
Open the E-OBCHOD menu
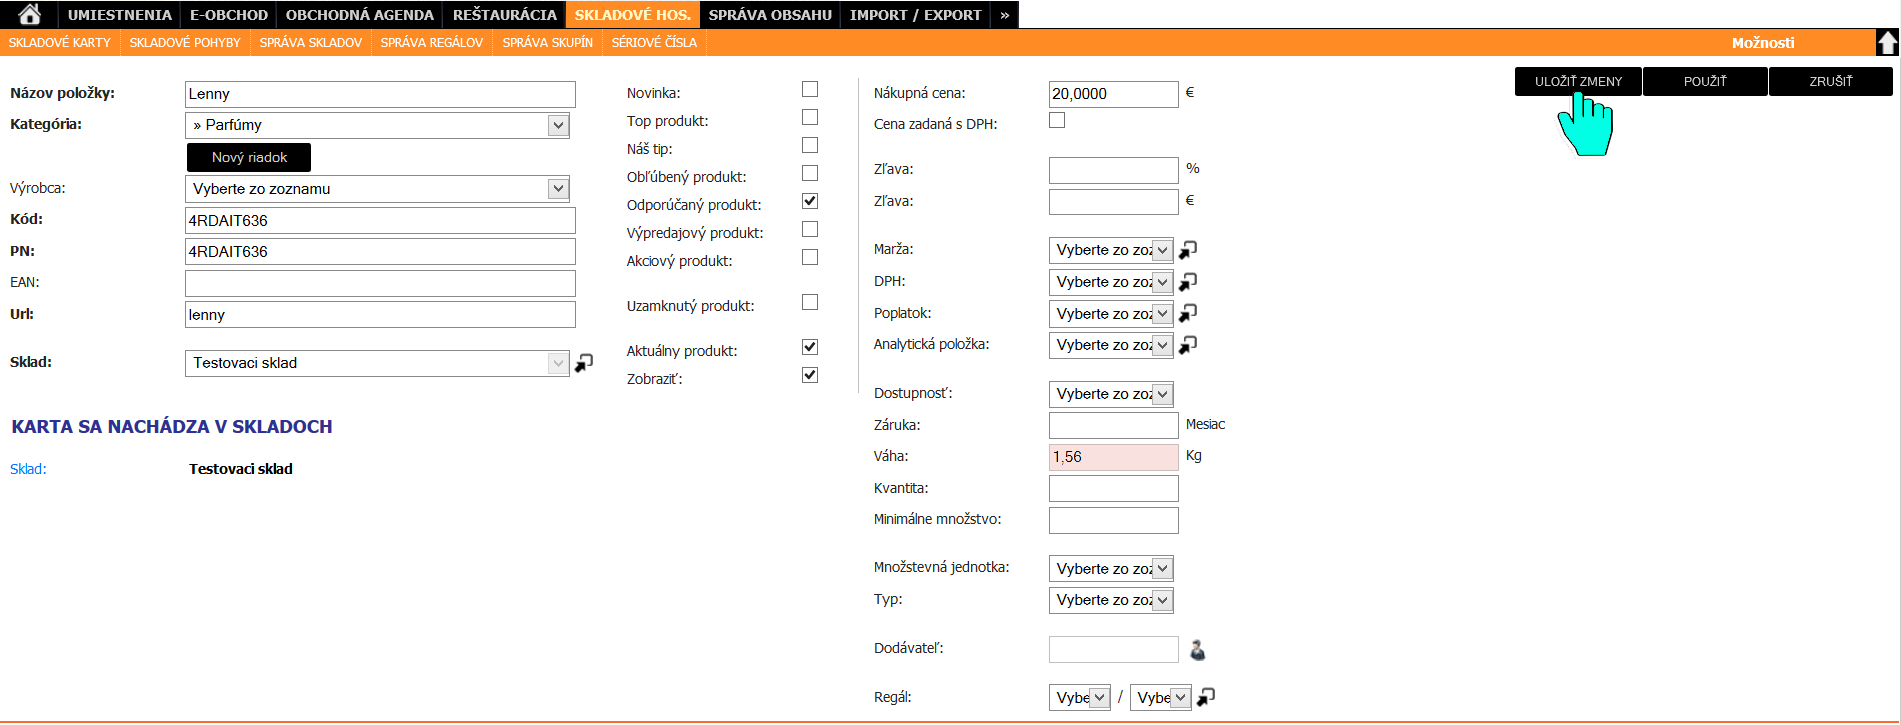point(229,15)
